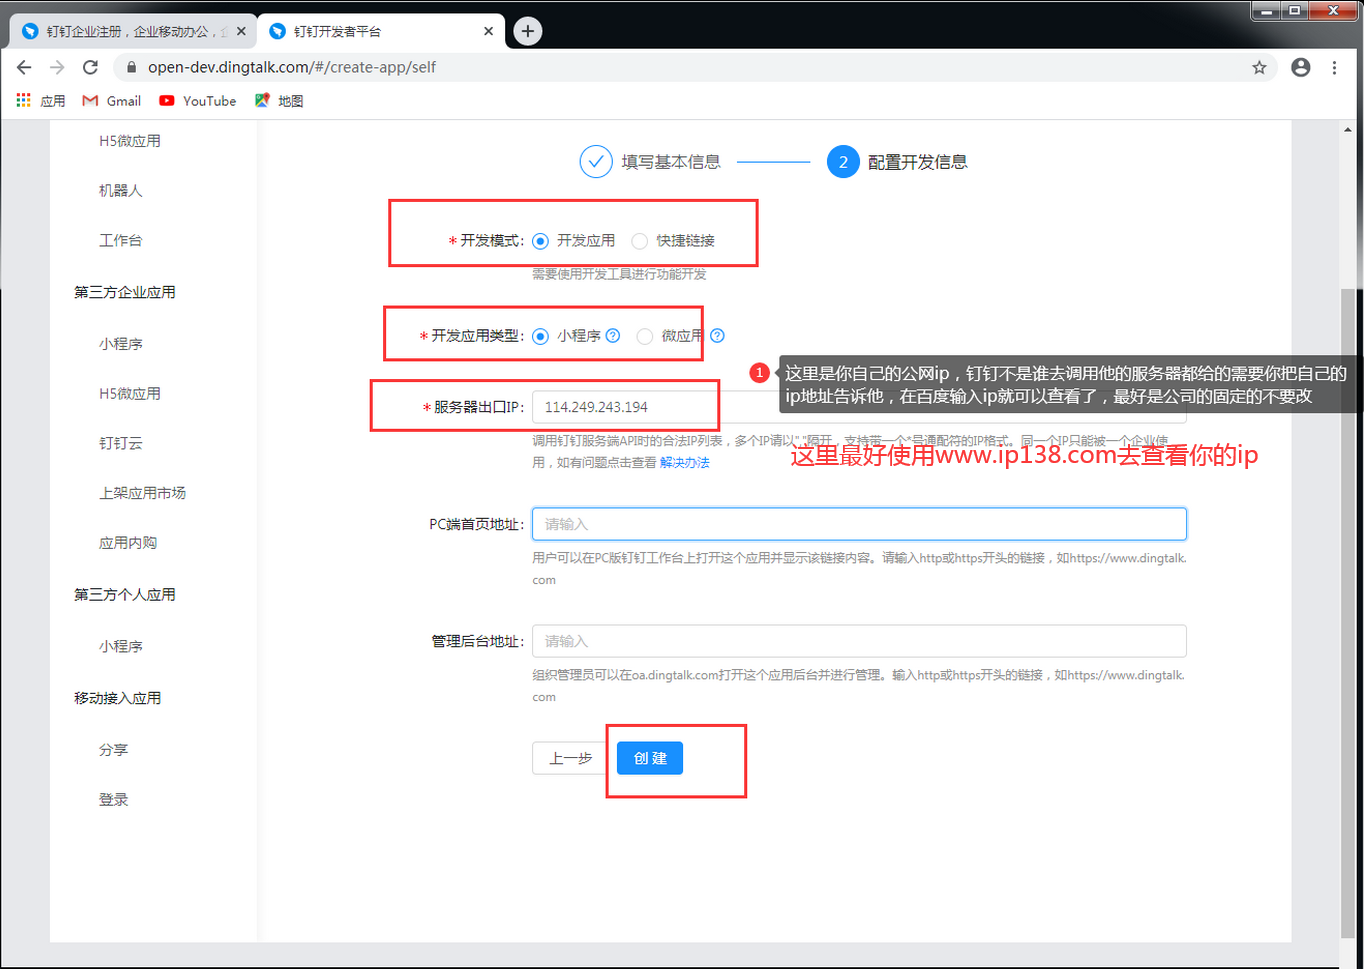Click the page vertical scrollbar
This screenshot has width=1364, height=969.
tap(1348, 612)
